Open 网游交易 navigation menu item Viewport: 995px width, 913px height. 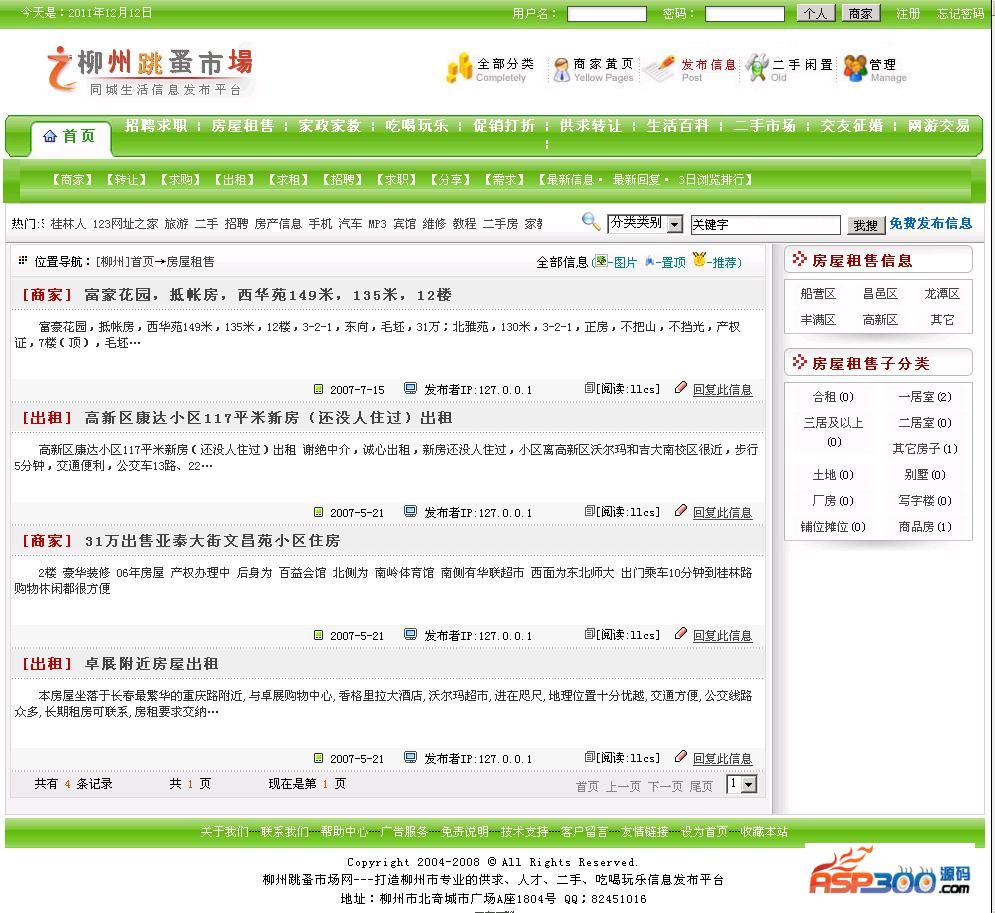(939, 126)
